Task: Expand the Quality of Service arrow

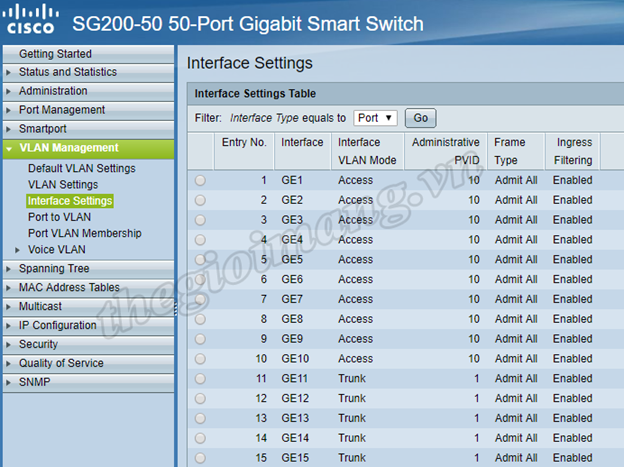Action: 8,363
